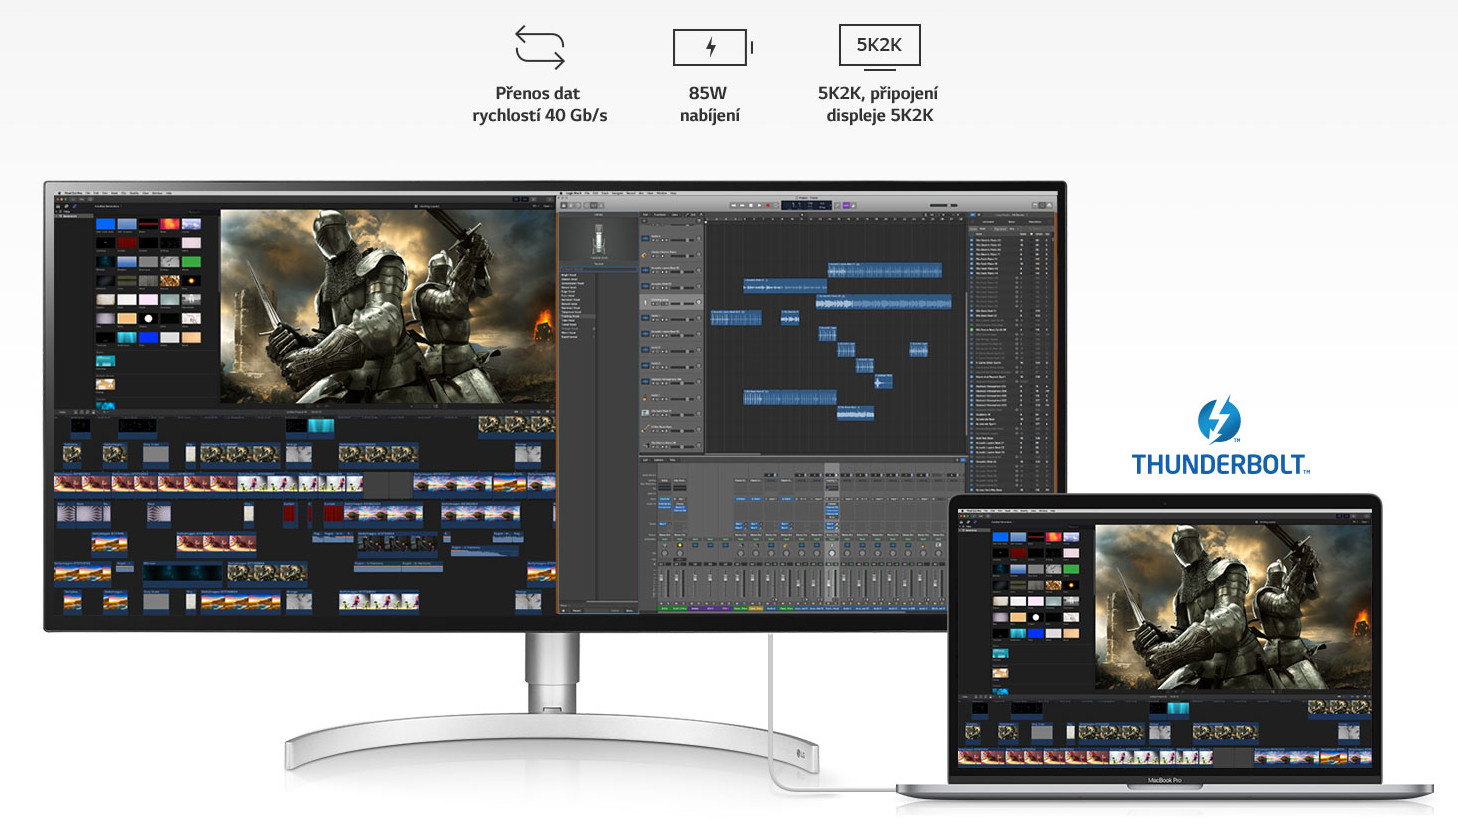This screenshot has width=1458, height=834.
Task: Click the 5K2K display icon
Action: click(879, 48)
